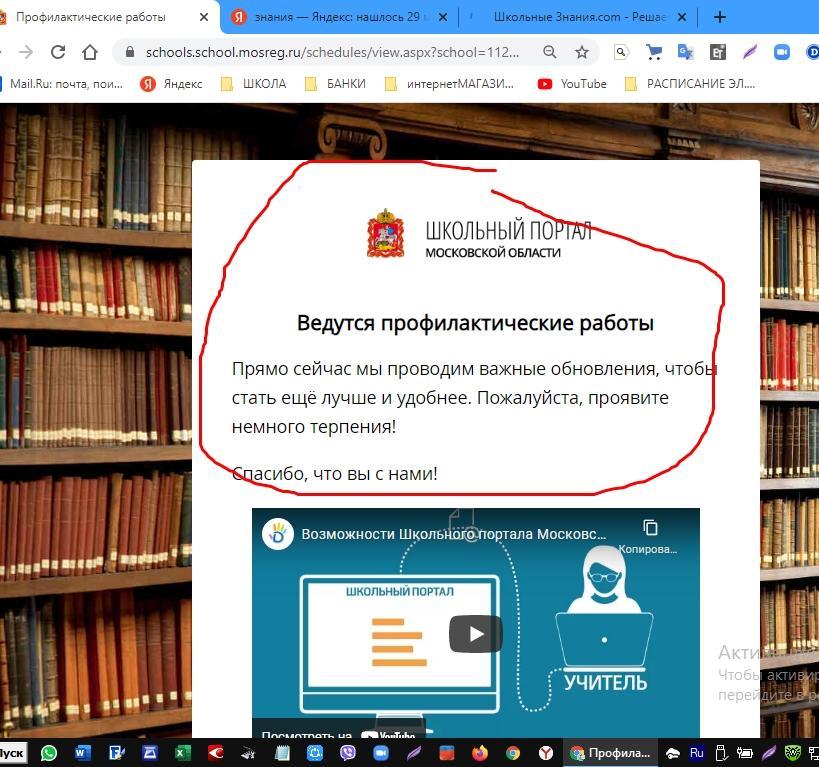Open the YouTube bookmark
The width and height of the screenshot is (819, 767).
click(x=572, y=84)
